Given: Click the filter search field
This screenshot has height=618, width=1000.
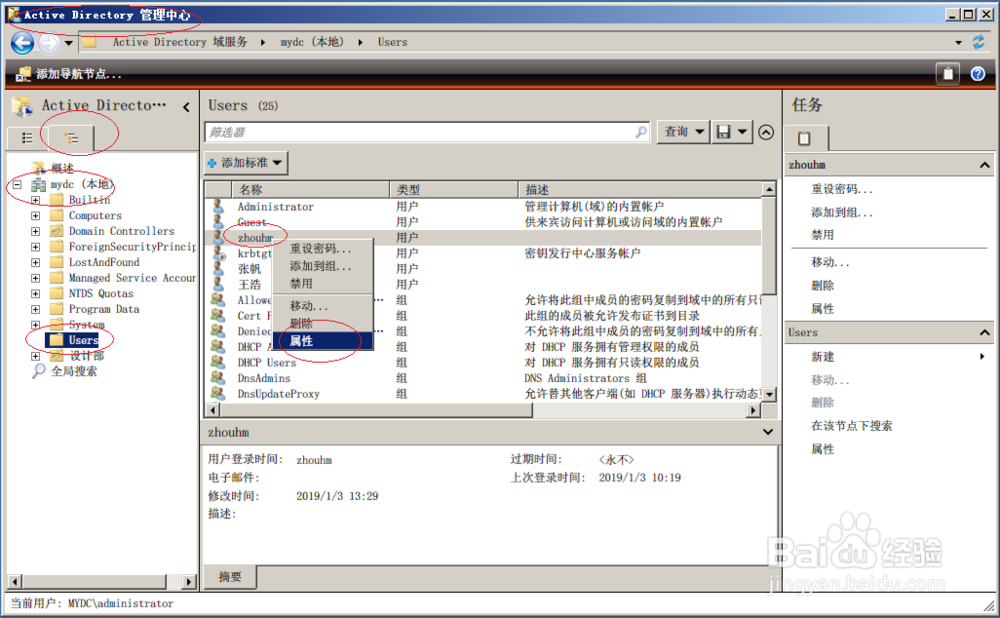Looking at the screenshot, I should point(427,132).
